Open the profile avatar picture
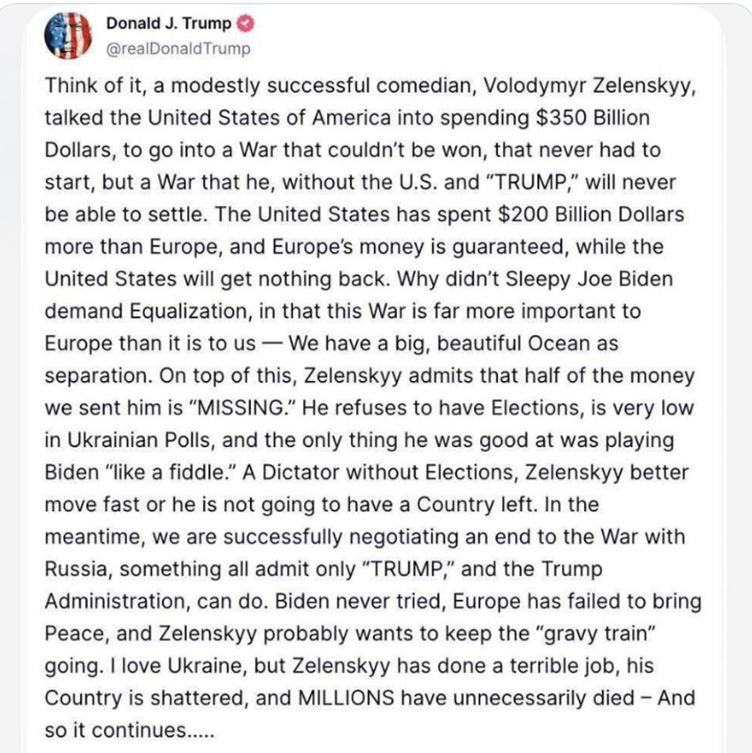 [x=68, y=36]
